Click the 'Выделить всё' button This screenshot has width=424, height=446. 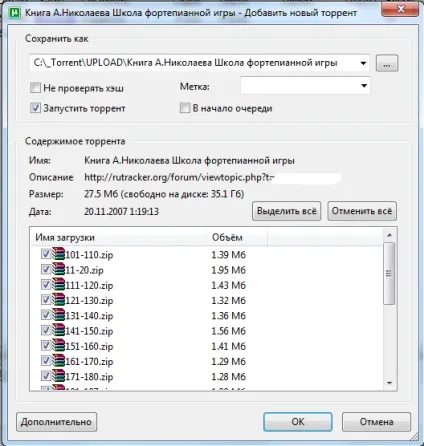click(x=287, y=211)
